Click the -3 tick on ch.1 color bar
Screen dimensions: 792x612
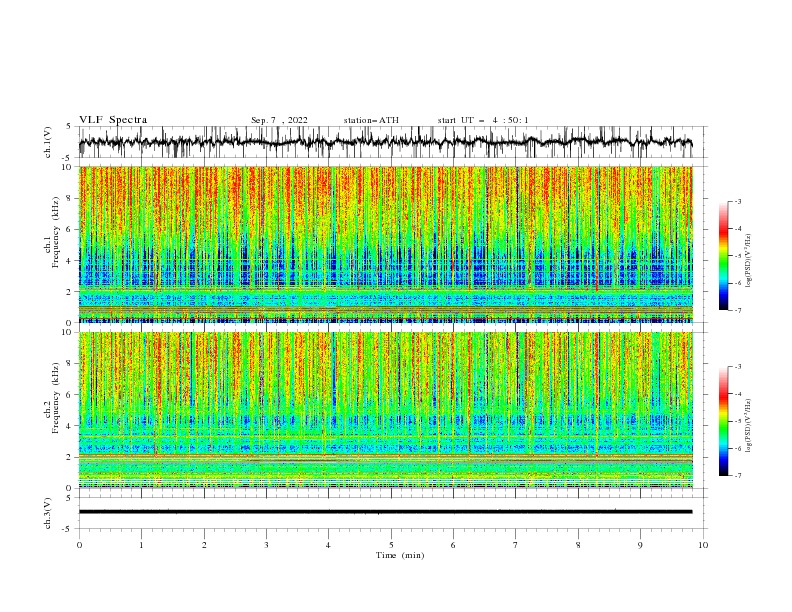[x=738, y=201]
